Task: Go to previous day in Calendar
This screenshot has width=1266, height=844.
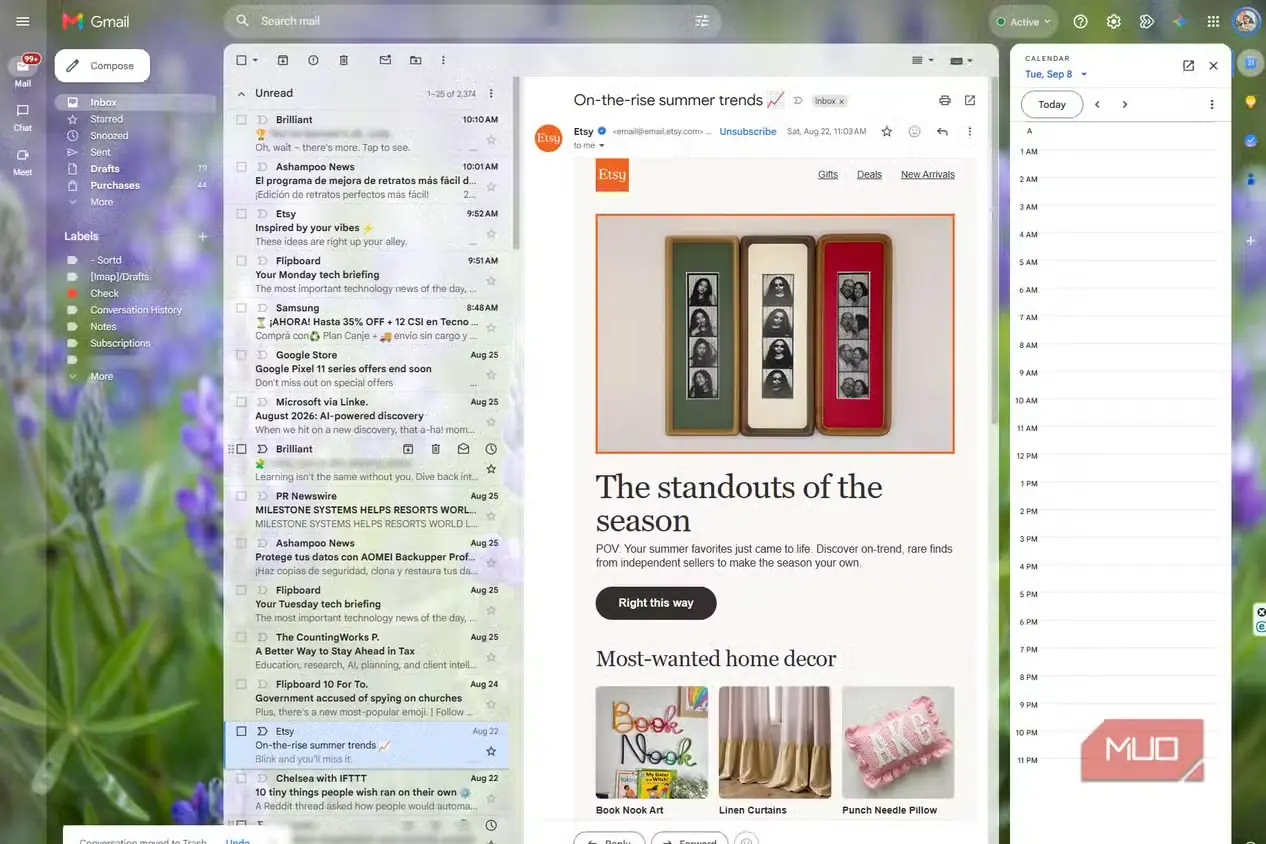Action: tap(1097, 104)
